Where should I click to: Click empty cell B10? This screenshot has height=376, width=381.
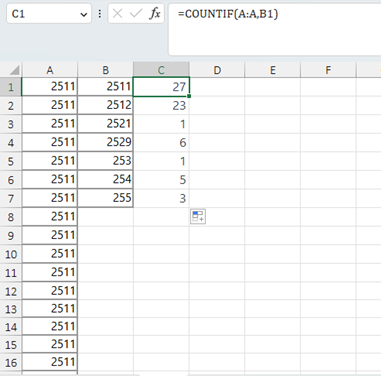(x=105, y=254)
